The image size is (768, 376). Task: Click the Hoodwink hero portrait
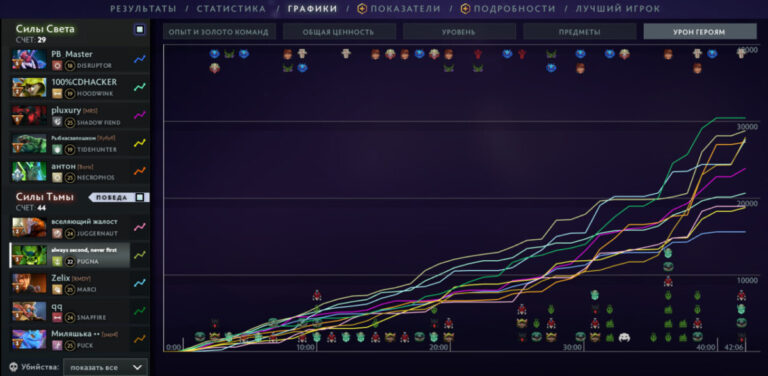point(29,88)
